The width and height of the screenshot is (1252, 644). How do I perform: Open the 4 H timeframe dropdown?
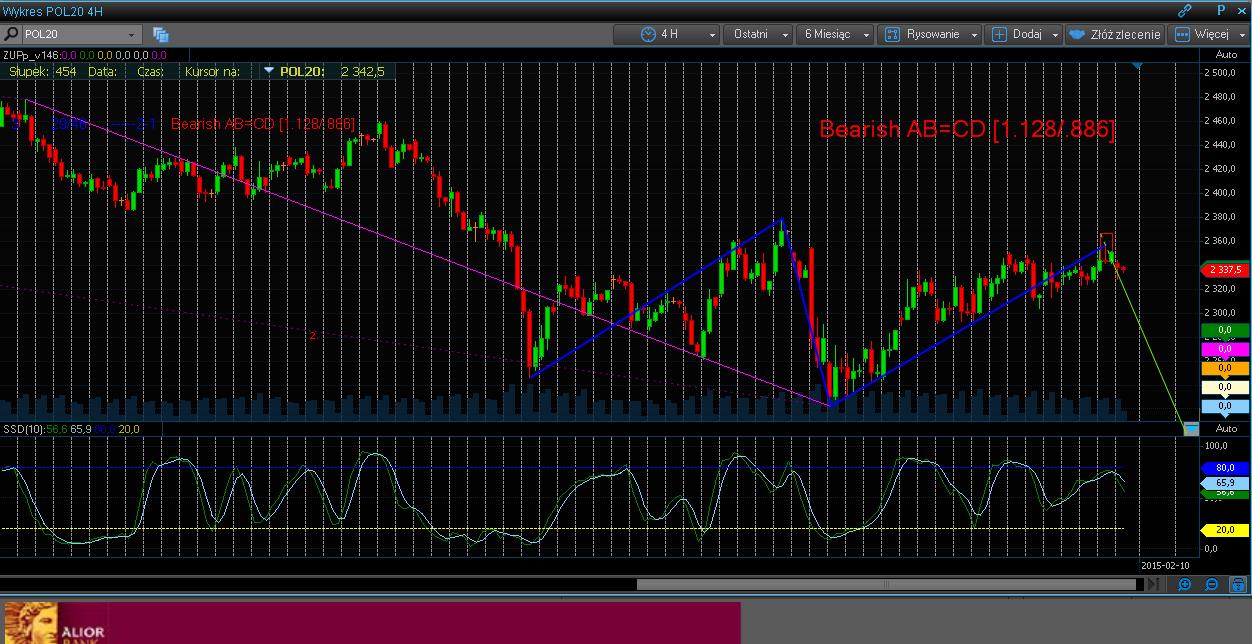pos(680,34)
